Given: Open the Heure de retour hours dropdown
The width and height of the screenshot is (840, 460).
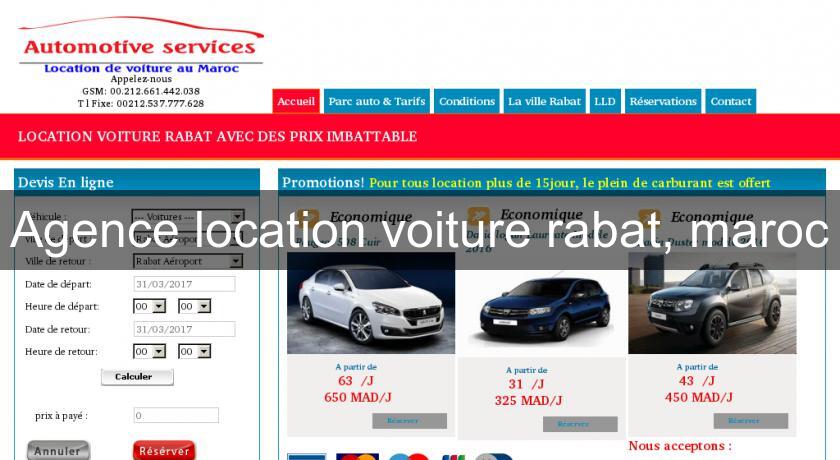Looking at the screenshot, I should pos(149,351).
